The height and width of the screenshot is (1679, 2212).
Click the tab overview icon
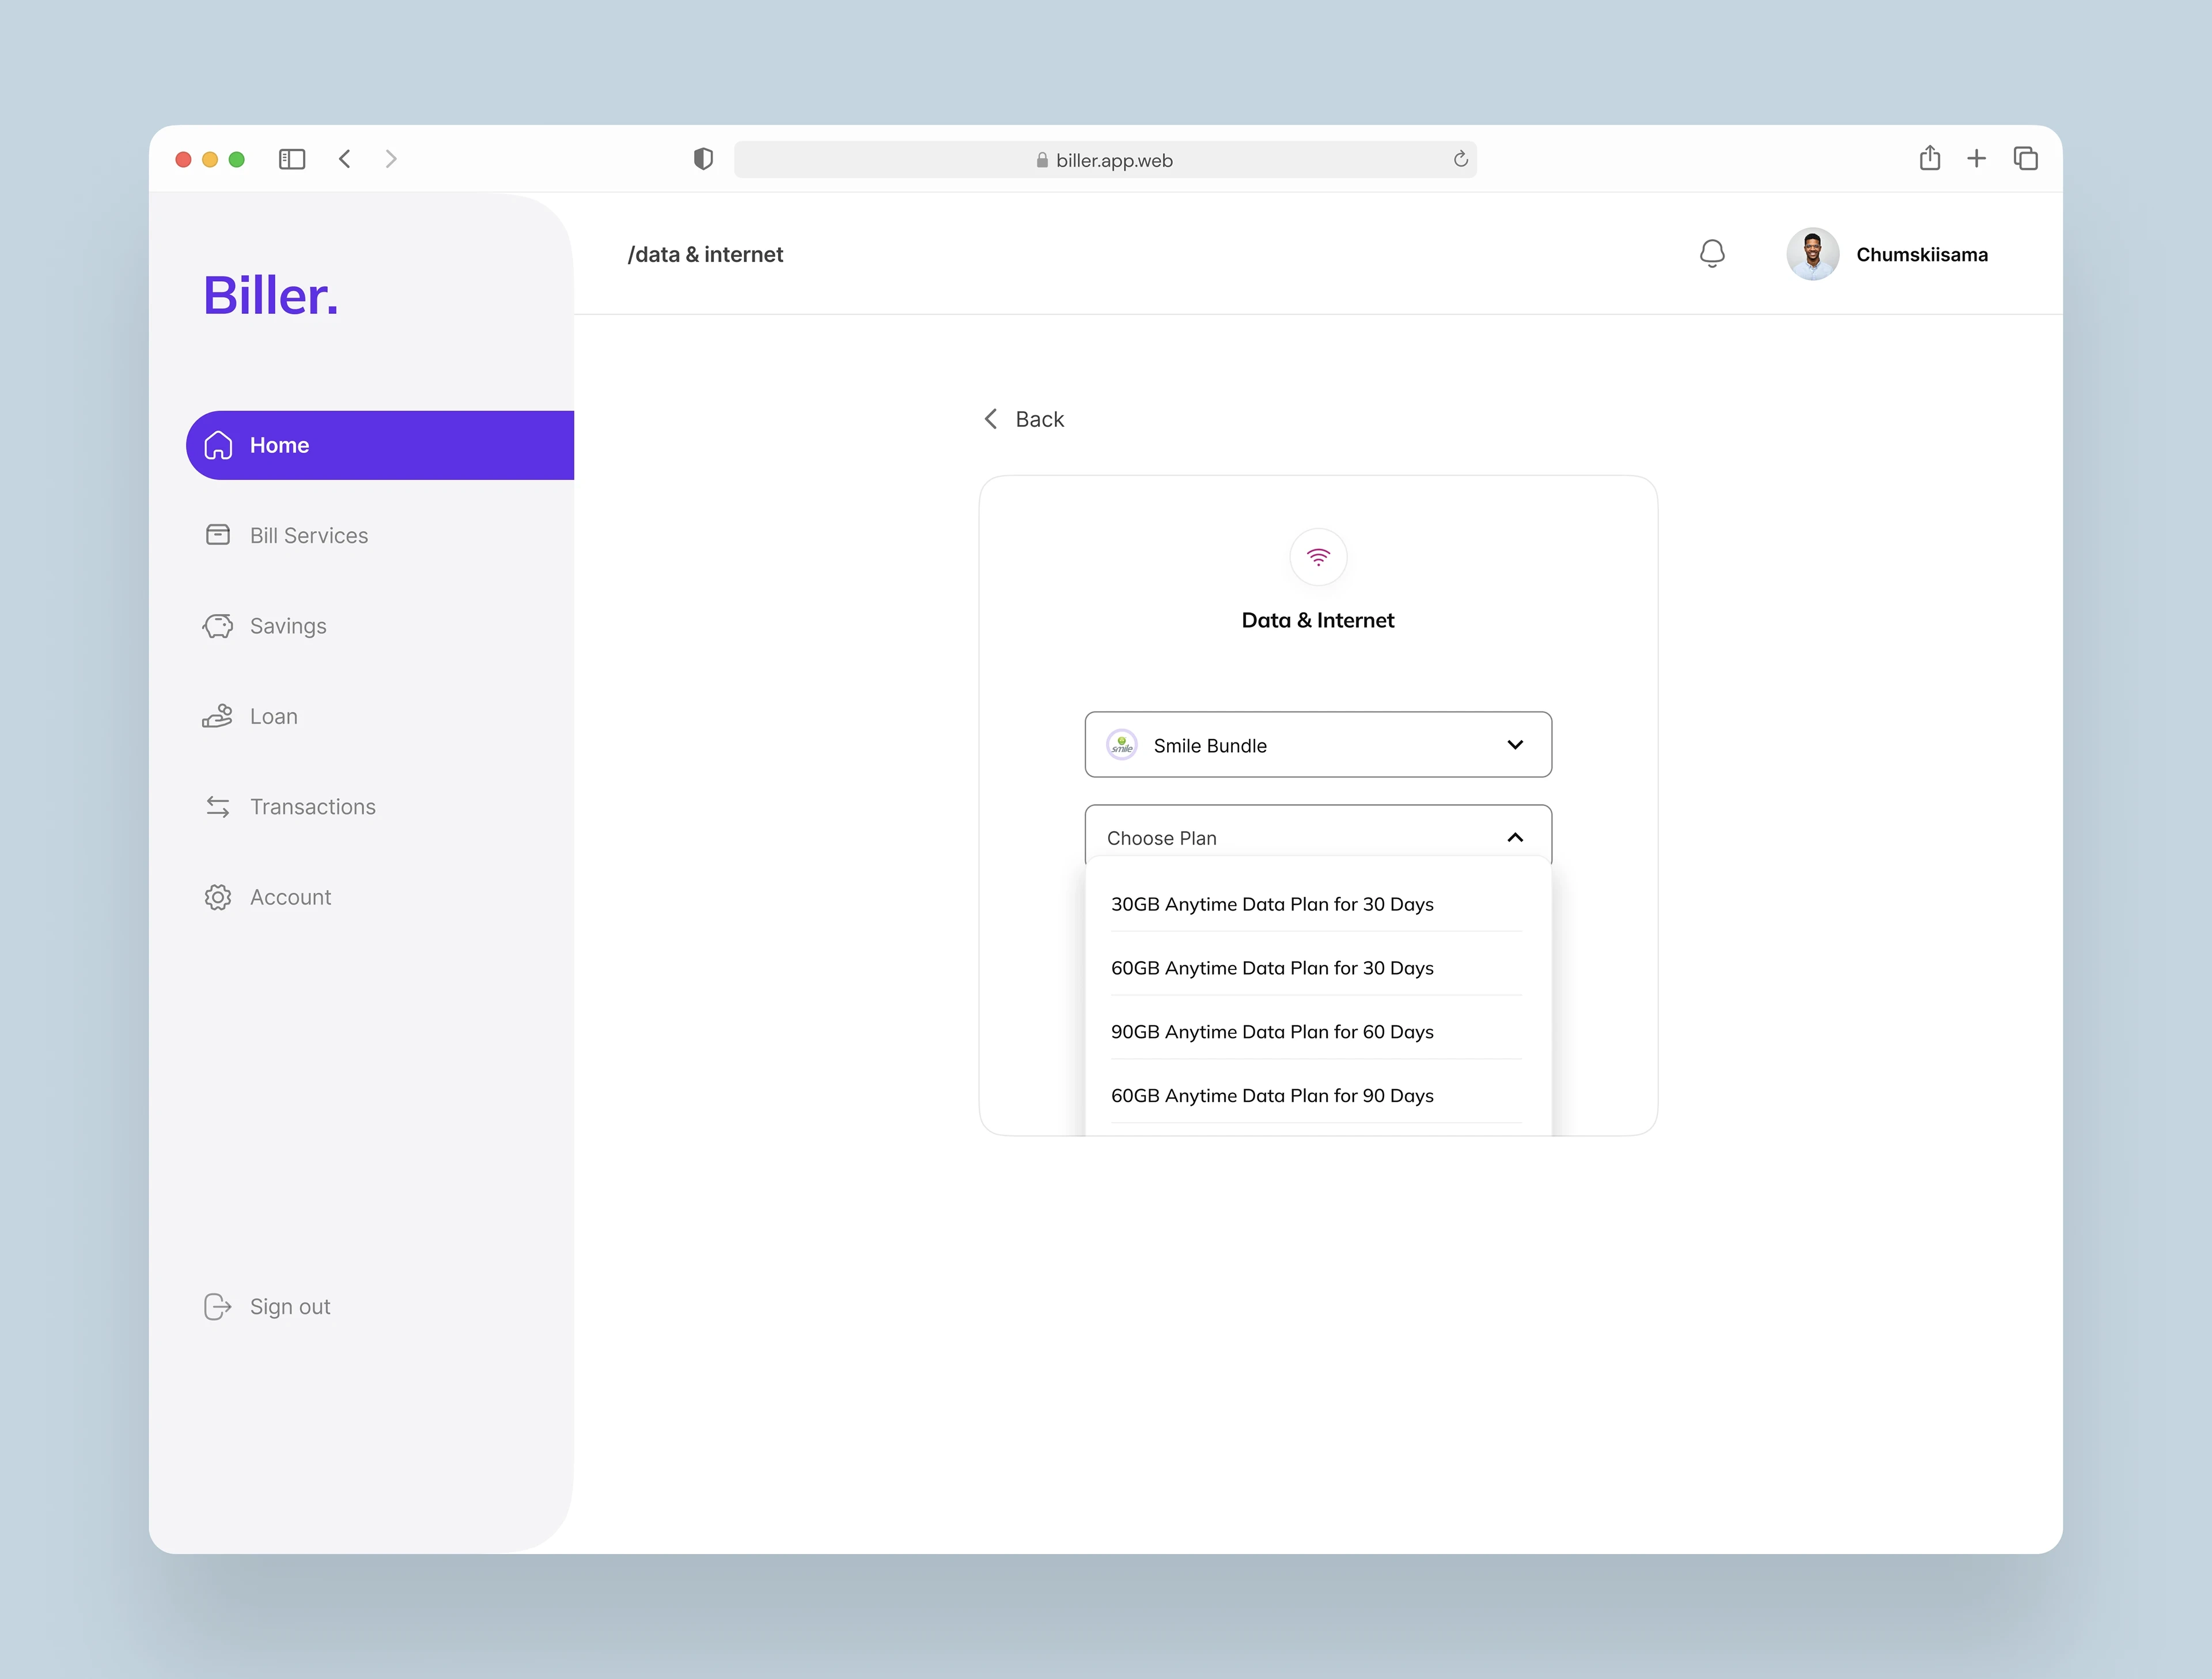coord(2025,158)
